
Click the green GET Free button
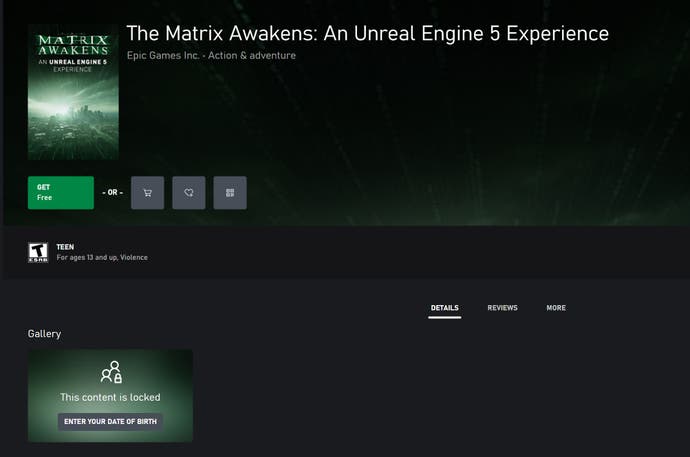(x=61, y=193)
